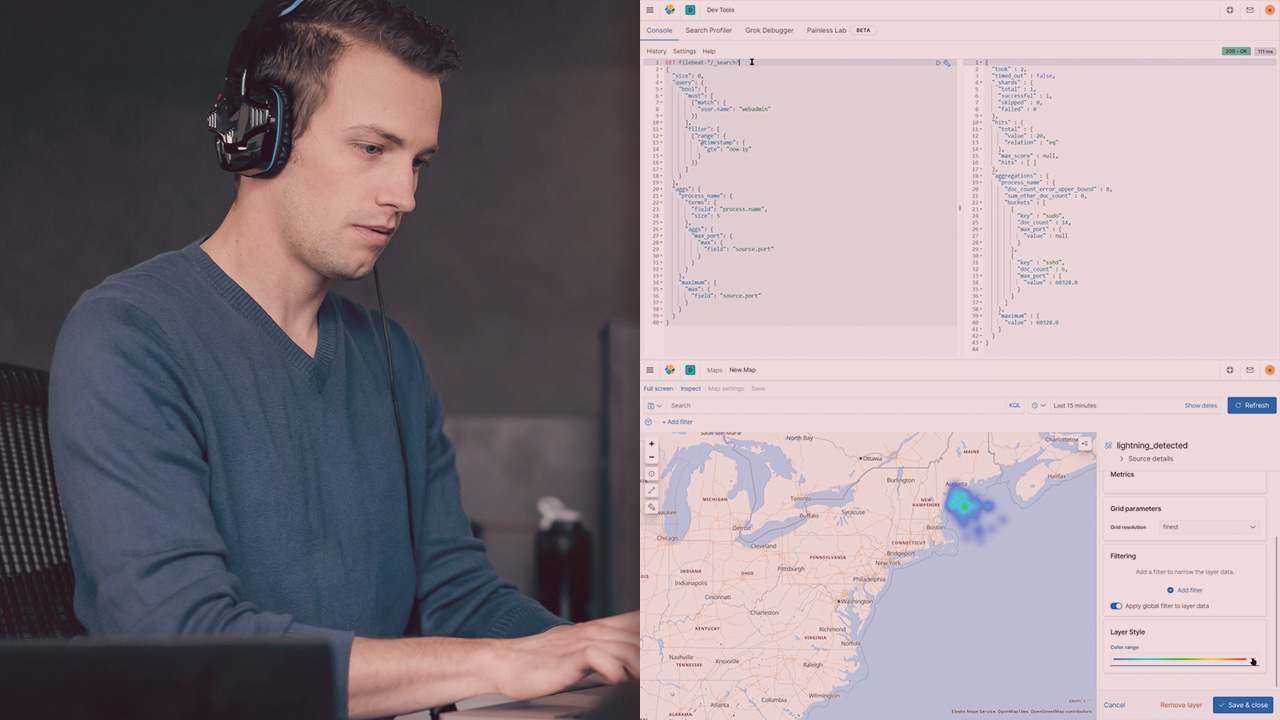Click the Remove layer link
The height and width of the screenshot is (720, 1280).
pos(1180,705)
